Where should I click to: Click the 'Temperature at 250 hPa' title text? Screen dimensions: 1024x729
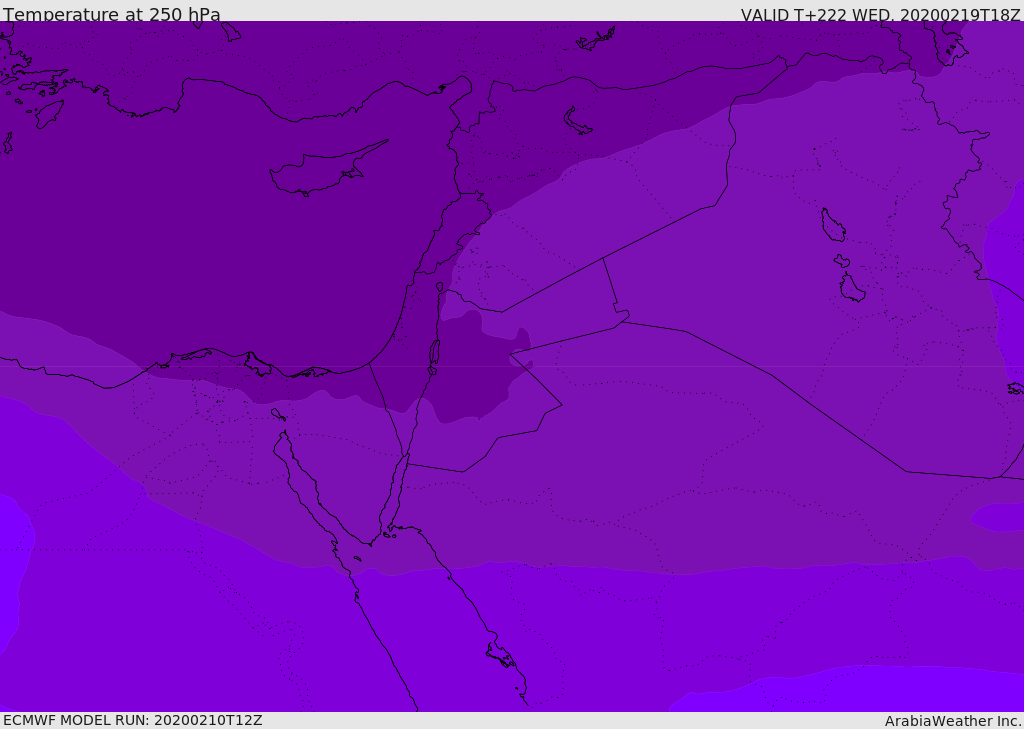point(112,14)
